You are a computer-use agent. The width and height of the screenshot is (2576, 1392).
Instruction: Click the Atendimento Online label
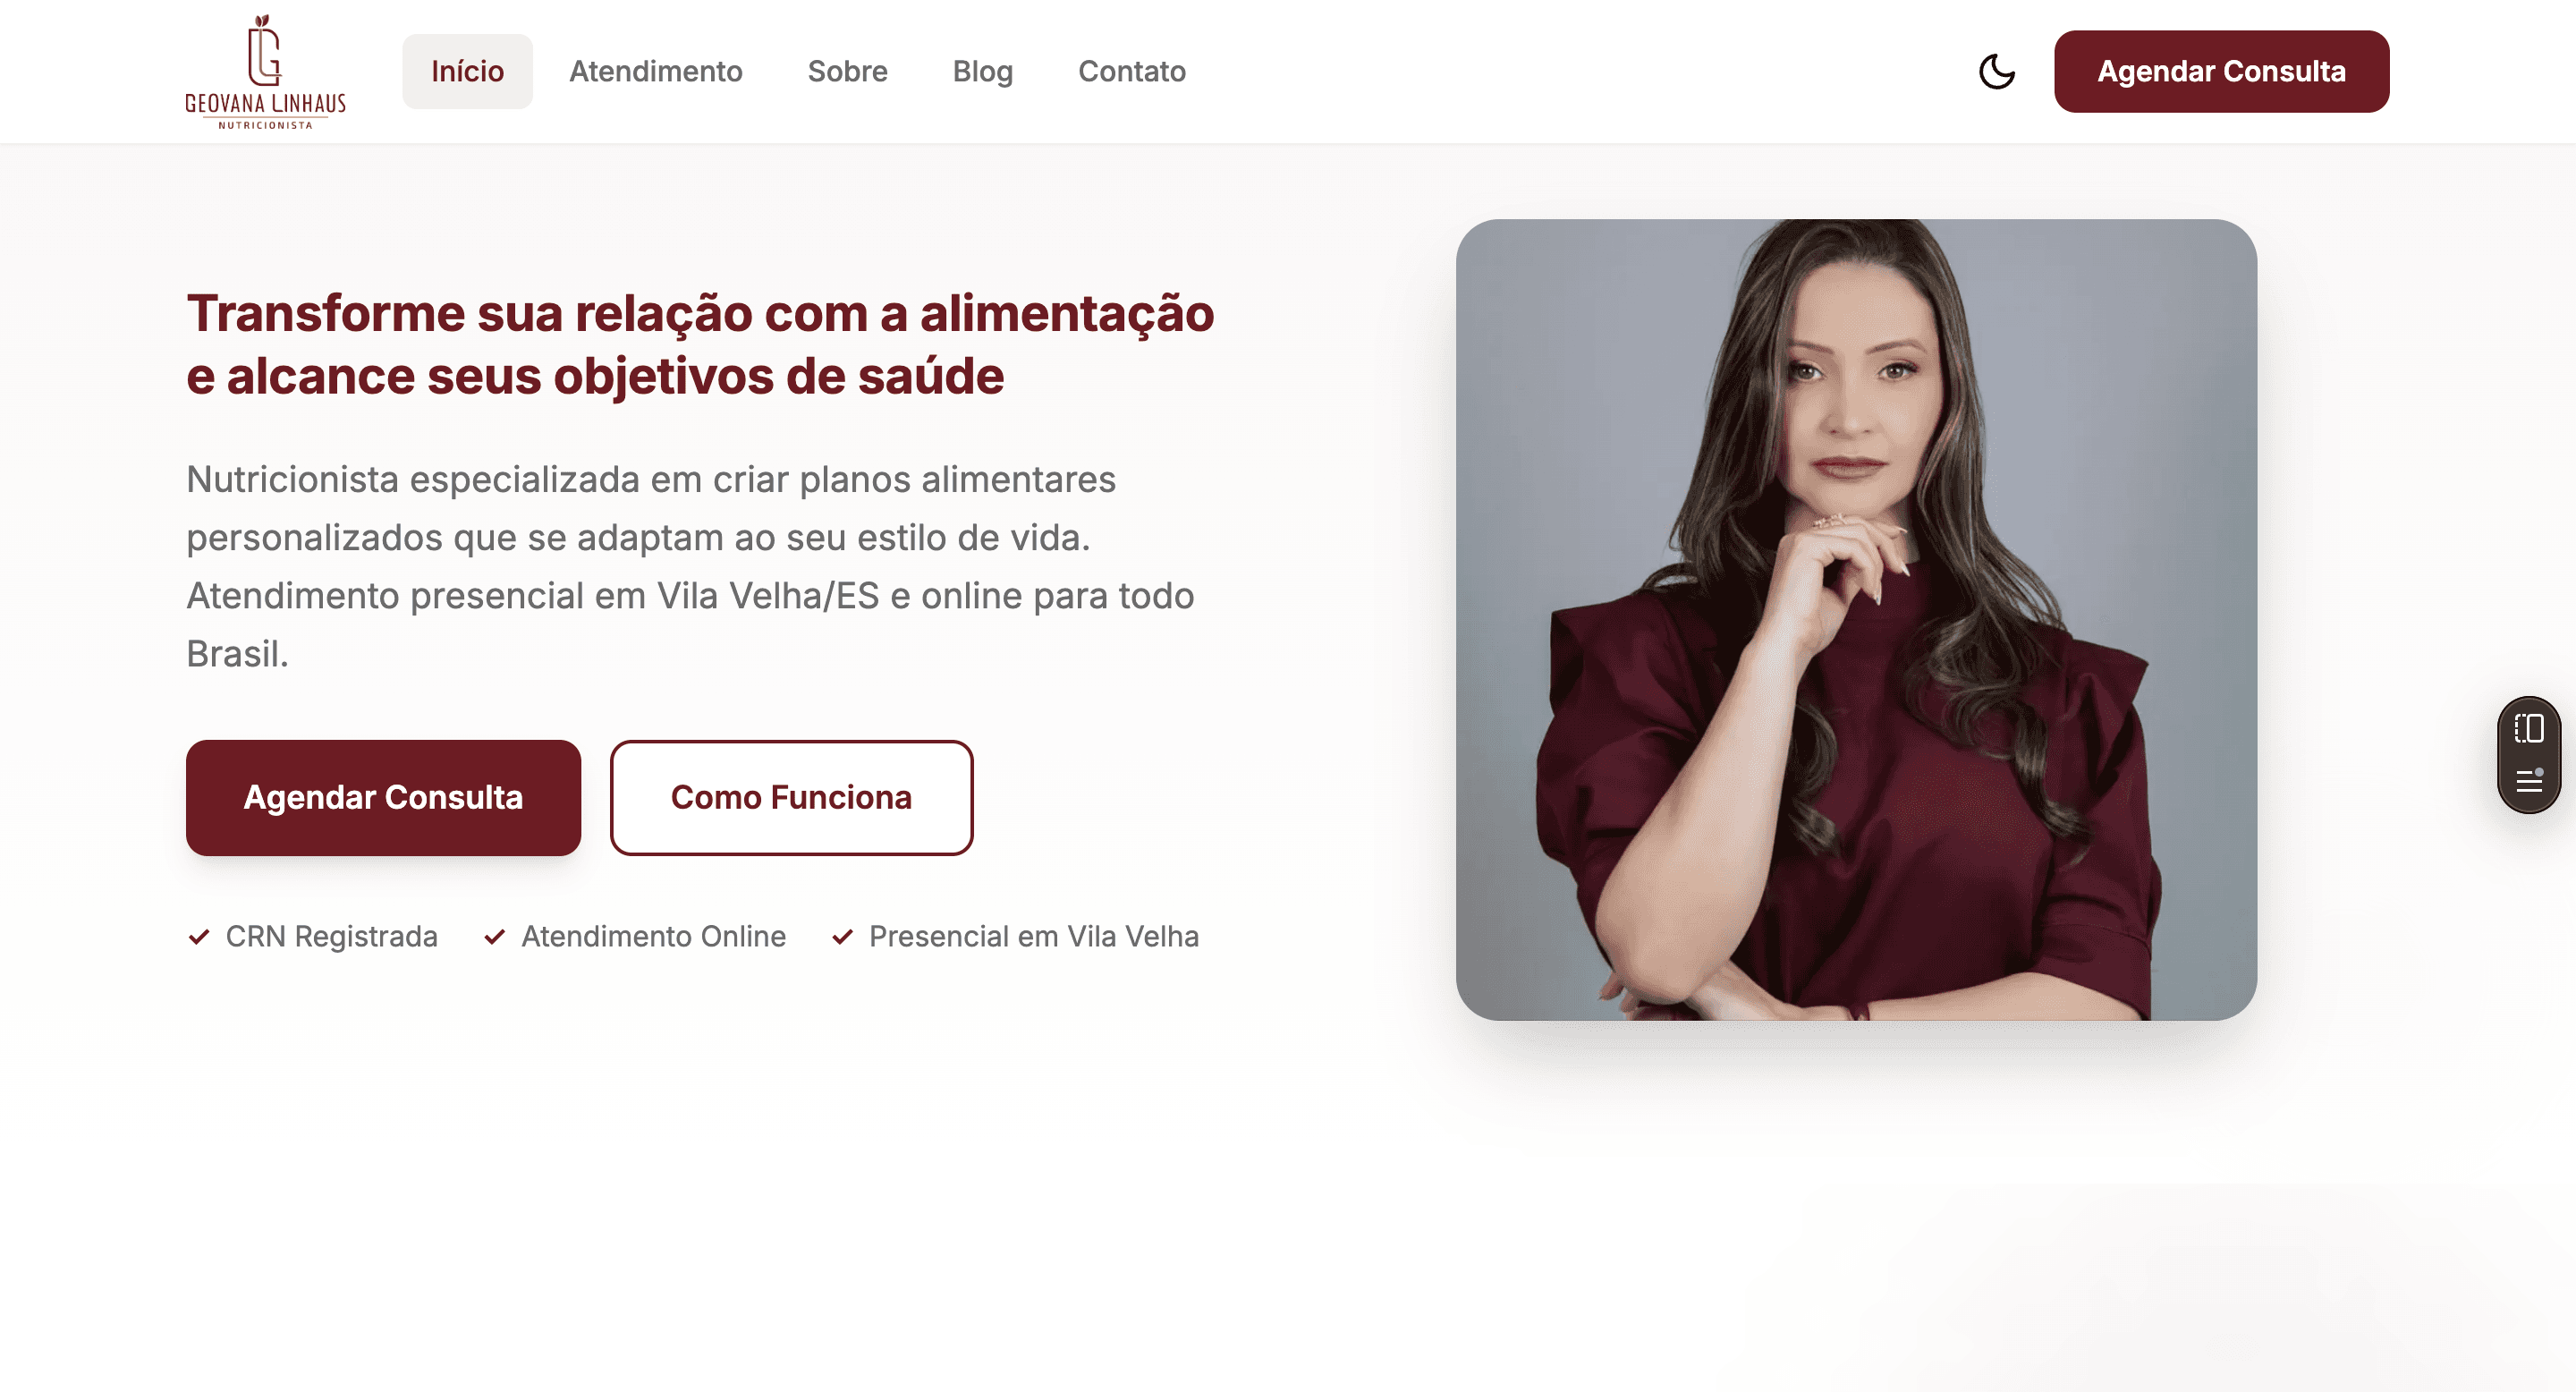(653, 936)
